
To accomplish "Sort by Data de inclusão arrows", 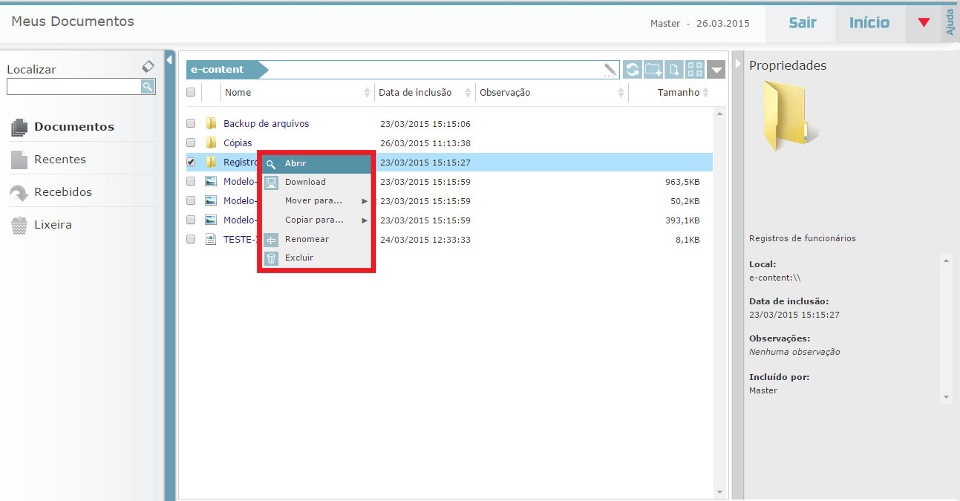I will coord(468,92).
